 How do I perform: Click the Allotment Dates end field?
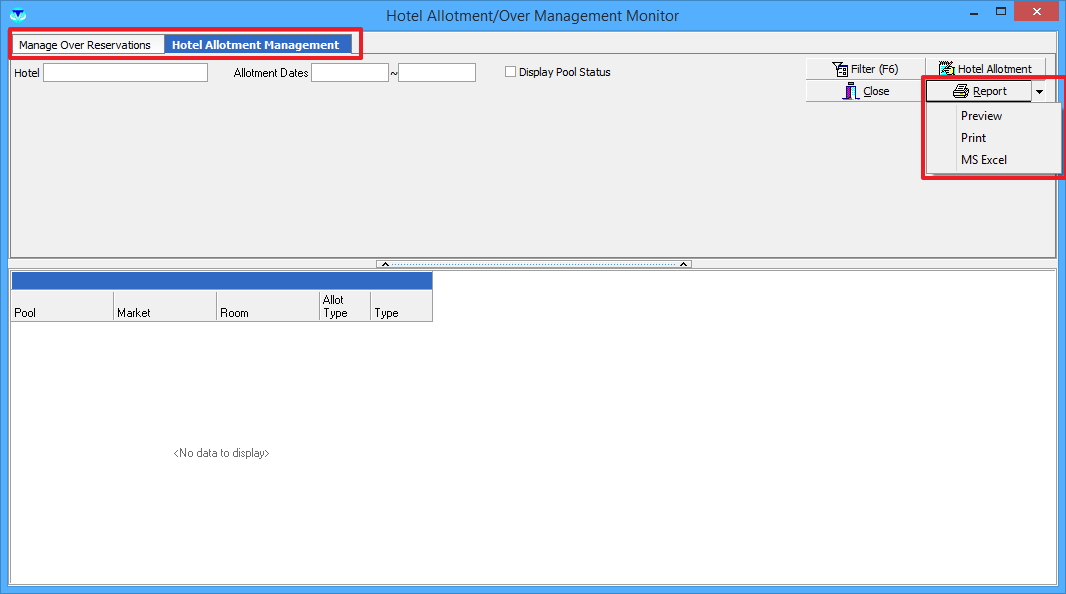[x=436, y=72]
